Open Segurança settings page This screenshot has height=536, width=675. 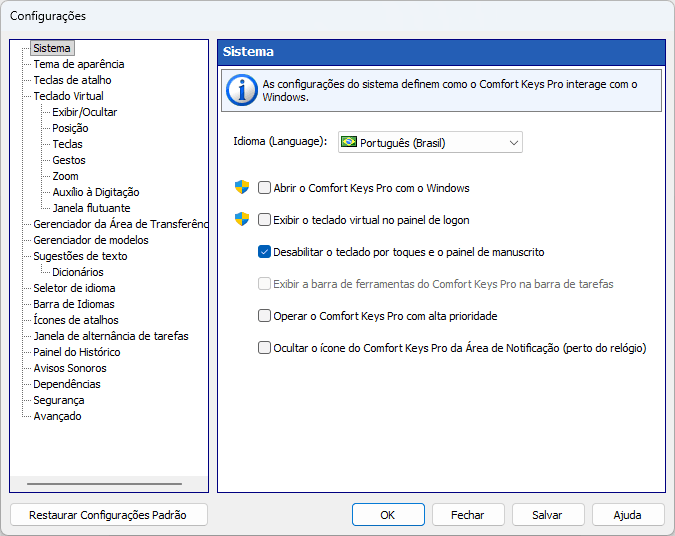tap(59, 400)
